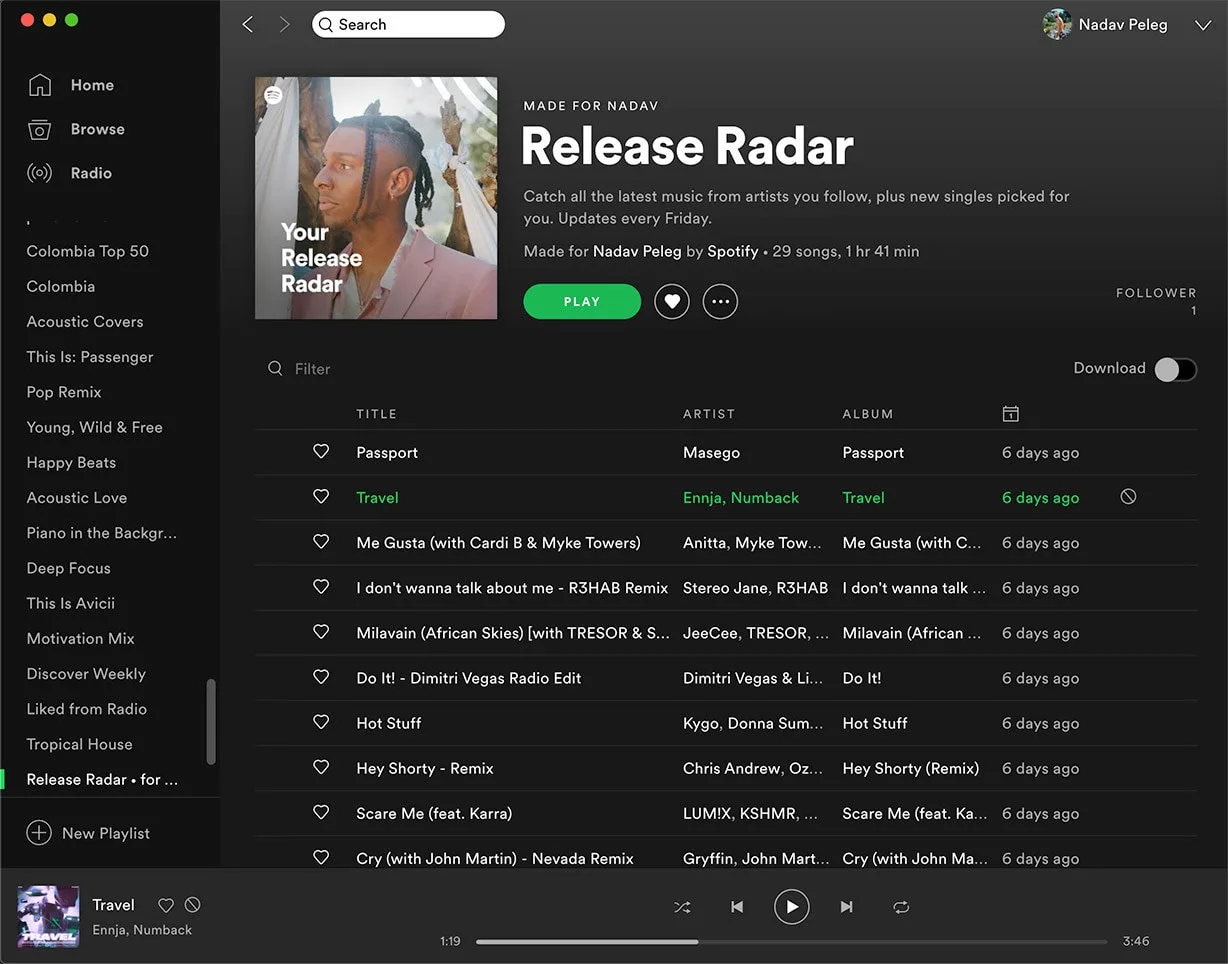1228x964 pixels.
Task: Open the three-dots more options menu
Action: pos(720,301)
